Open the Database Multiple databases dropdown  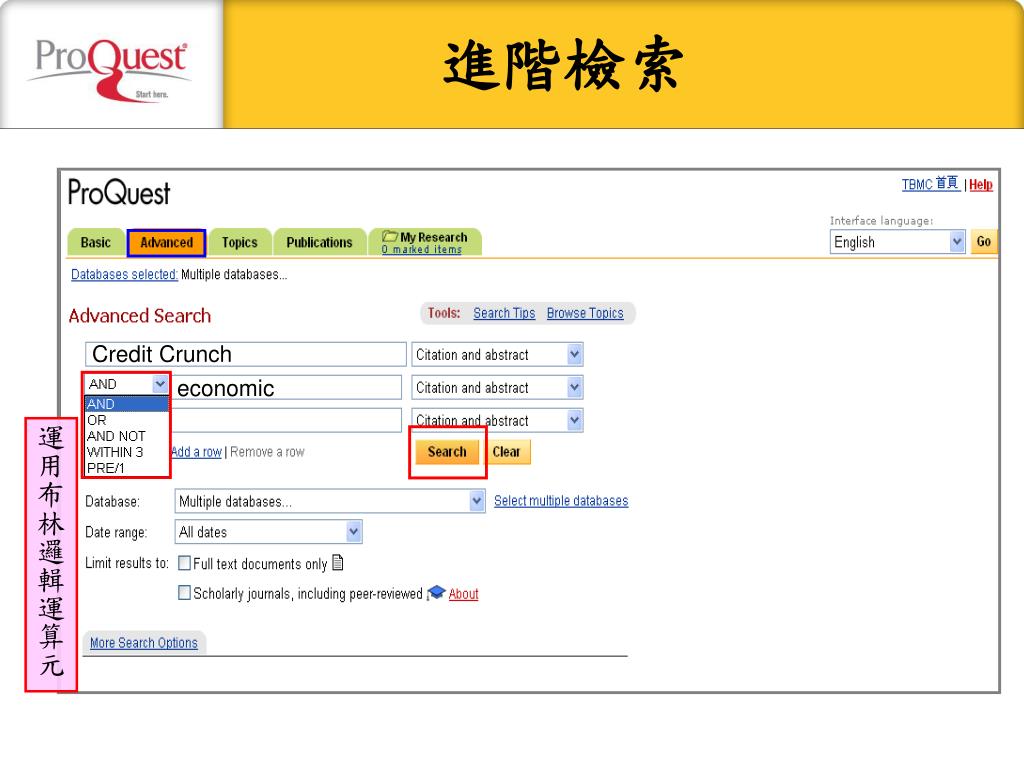coord(330,501)
